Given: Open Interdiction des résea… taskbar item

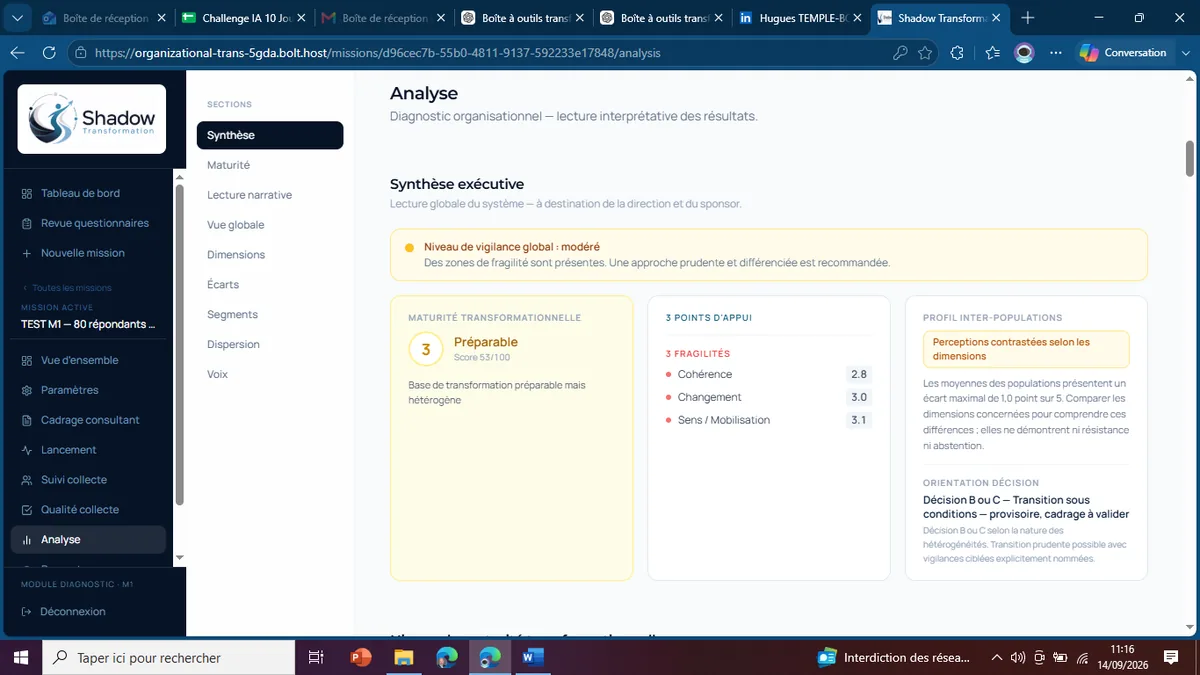Looking at the screenshot, I should pyautogui.click(x=896, y=657).
